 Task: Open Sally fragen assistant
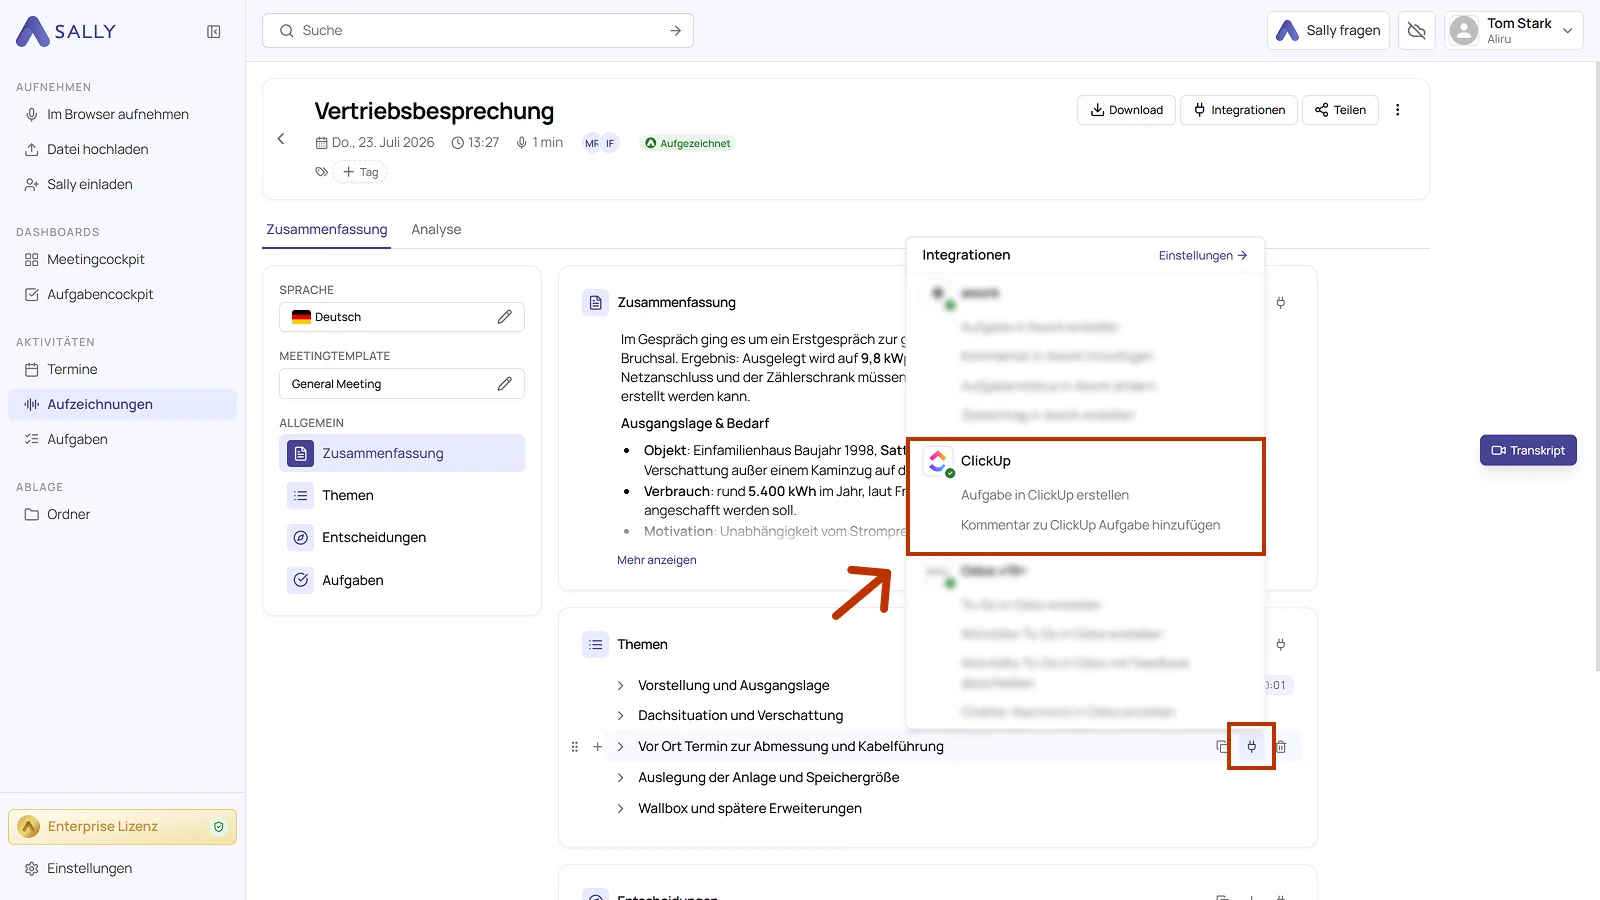point(1328,31)
